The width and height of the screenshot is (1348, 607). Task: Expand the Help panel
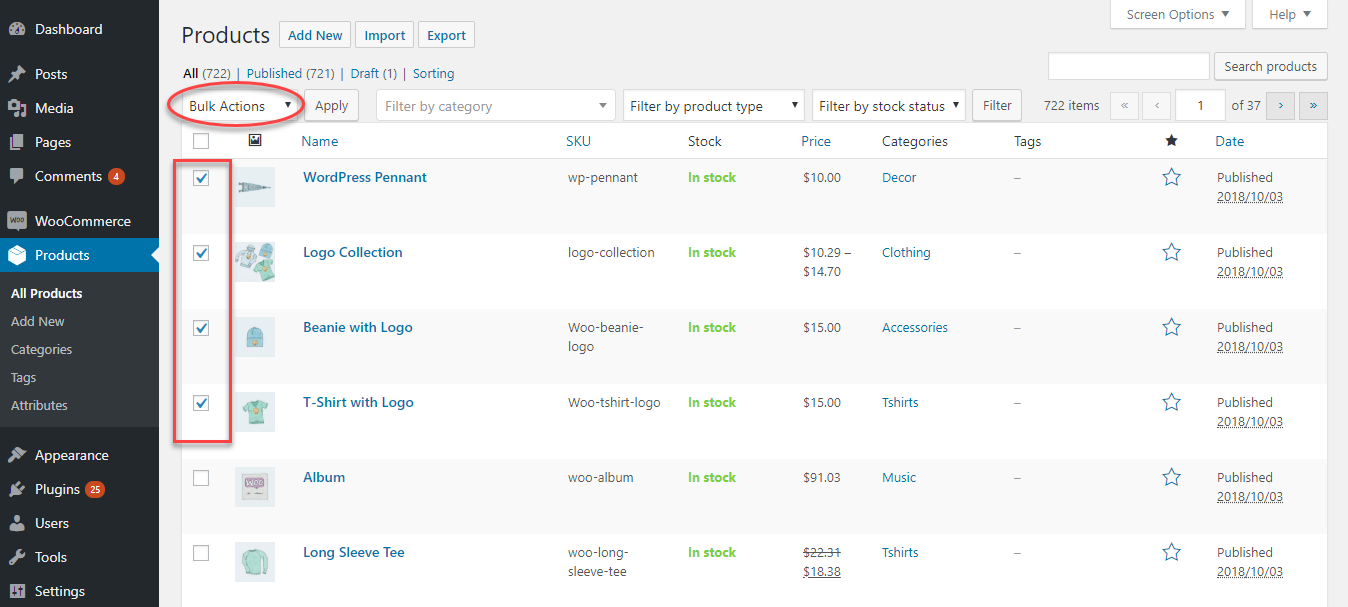coord(1290,14)
